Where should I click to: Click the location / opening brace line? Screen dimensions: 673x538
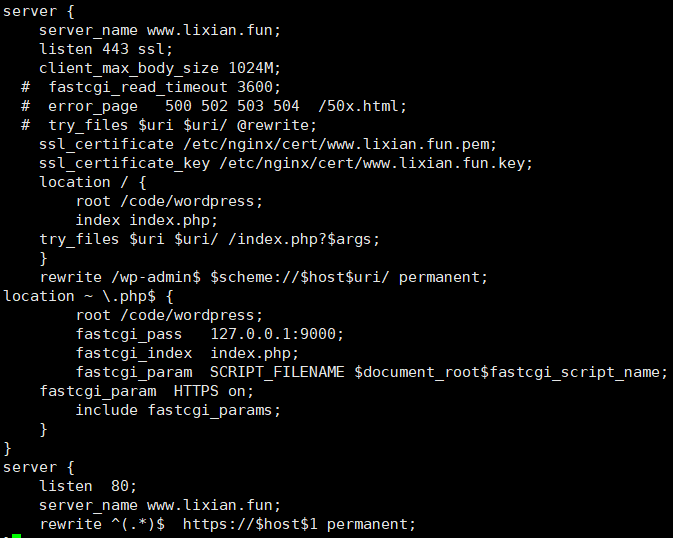(x=93, y=182)
